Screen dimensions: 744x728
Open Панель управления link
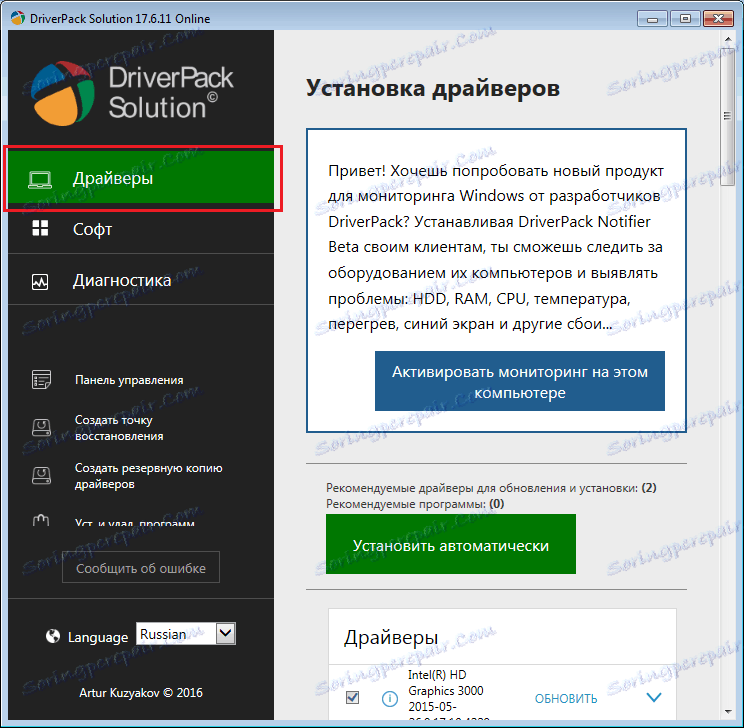tap(129, 380)
